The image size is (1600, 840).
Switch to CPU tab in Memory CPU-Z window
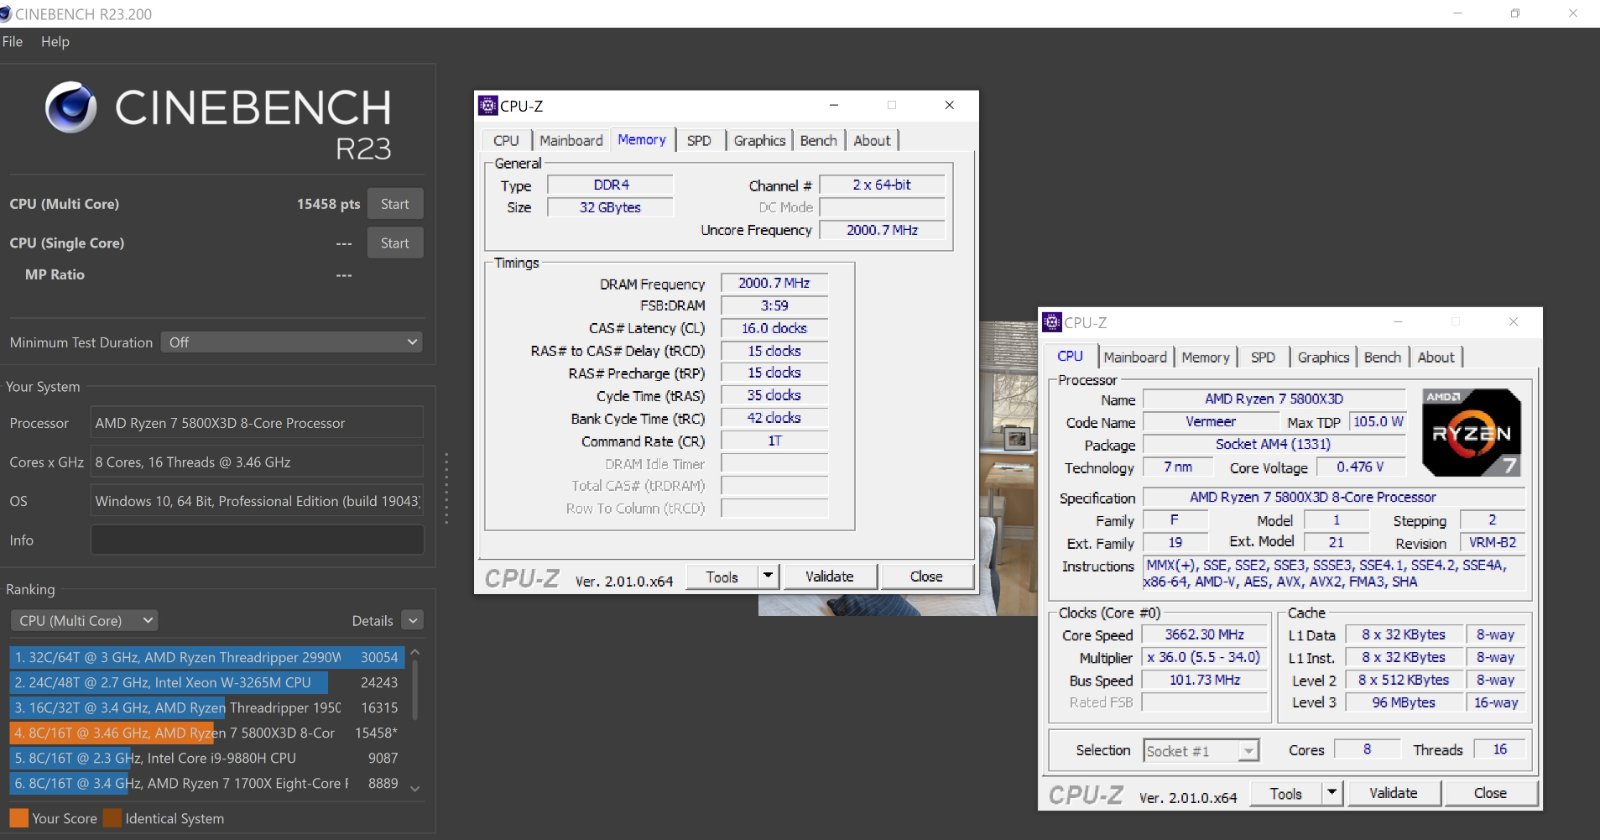[506, 141]
